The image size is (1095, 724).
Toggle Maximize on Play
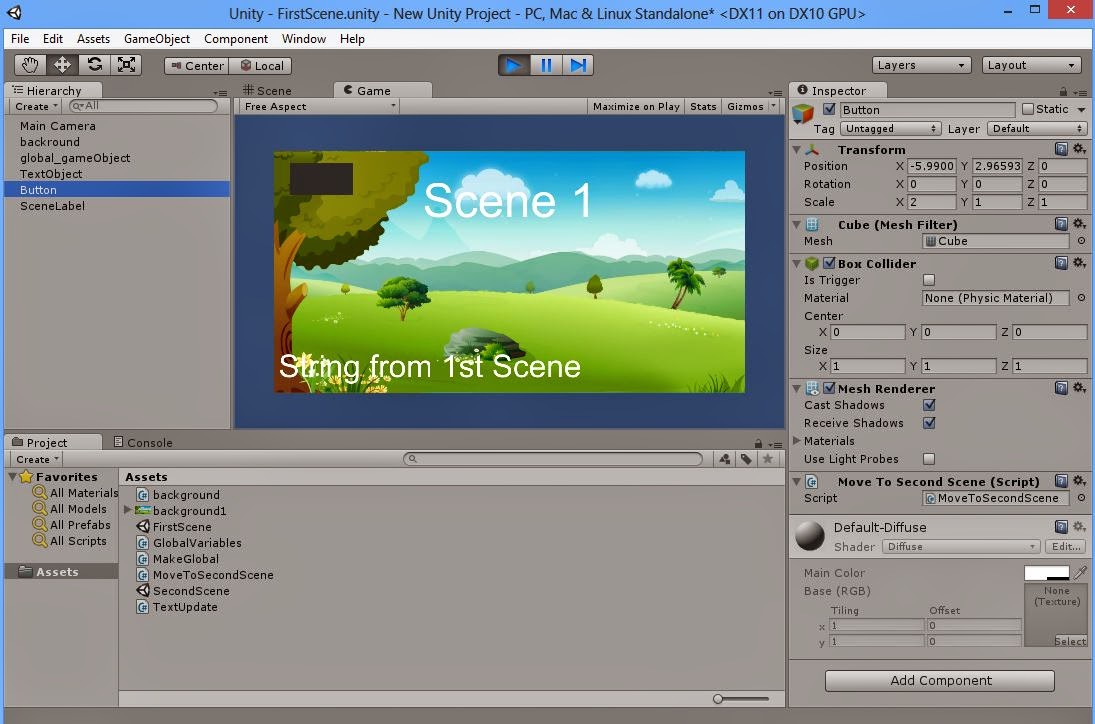[636, 106]
